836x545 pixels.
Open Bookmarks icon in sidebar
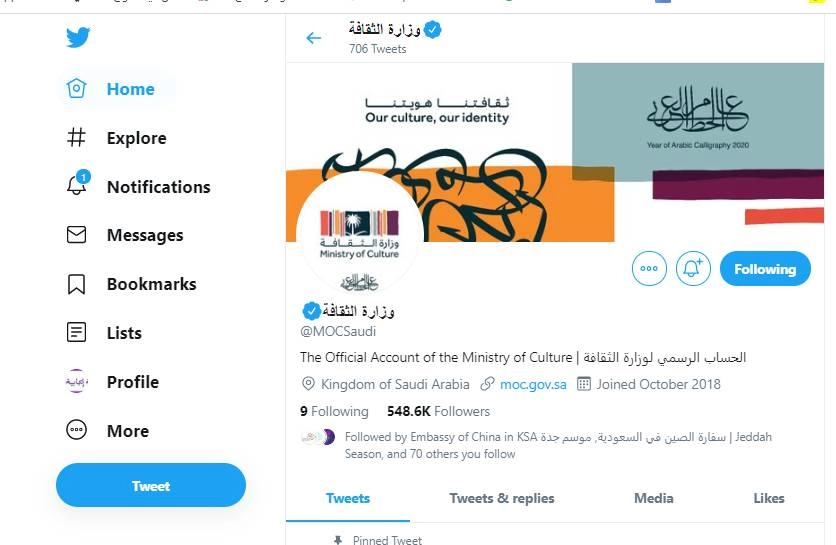[x=77, y=284]
